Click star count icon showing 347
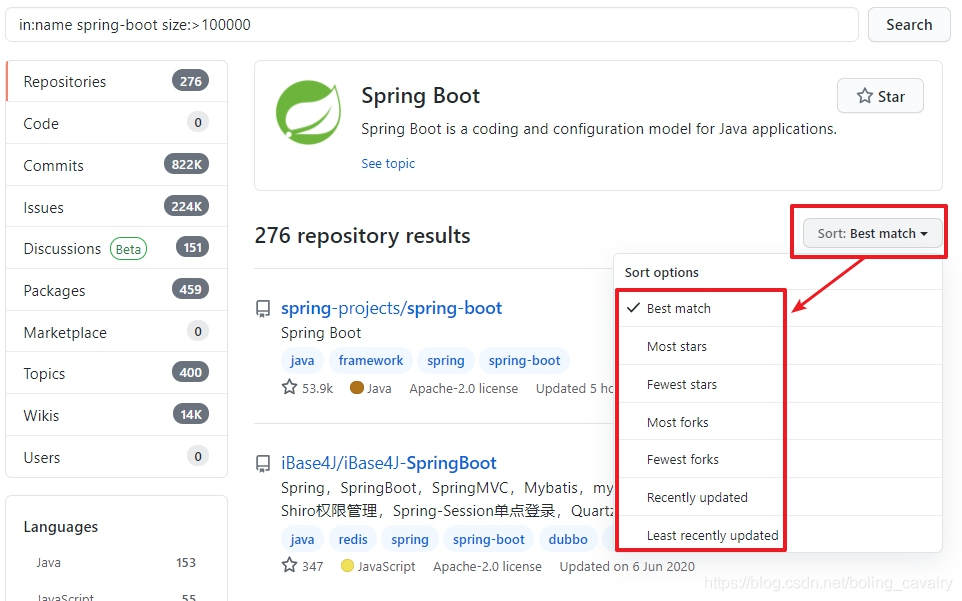The image size is (962, 601). pos(289,565)
